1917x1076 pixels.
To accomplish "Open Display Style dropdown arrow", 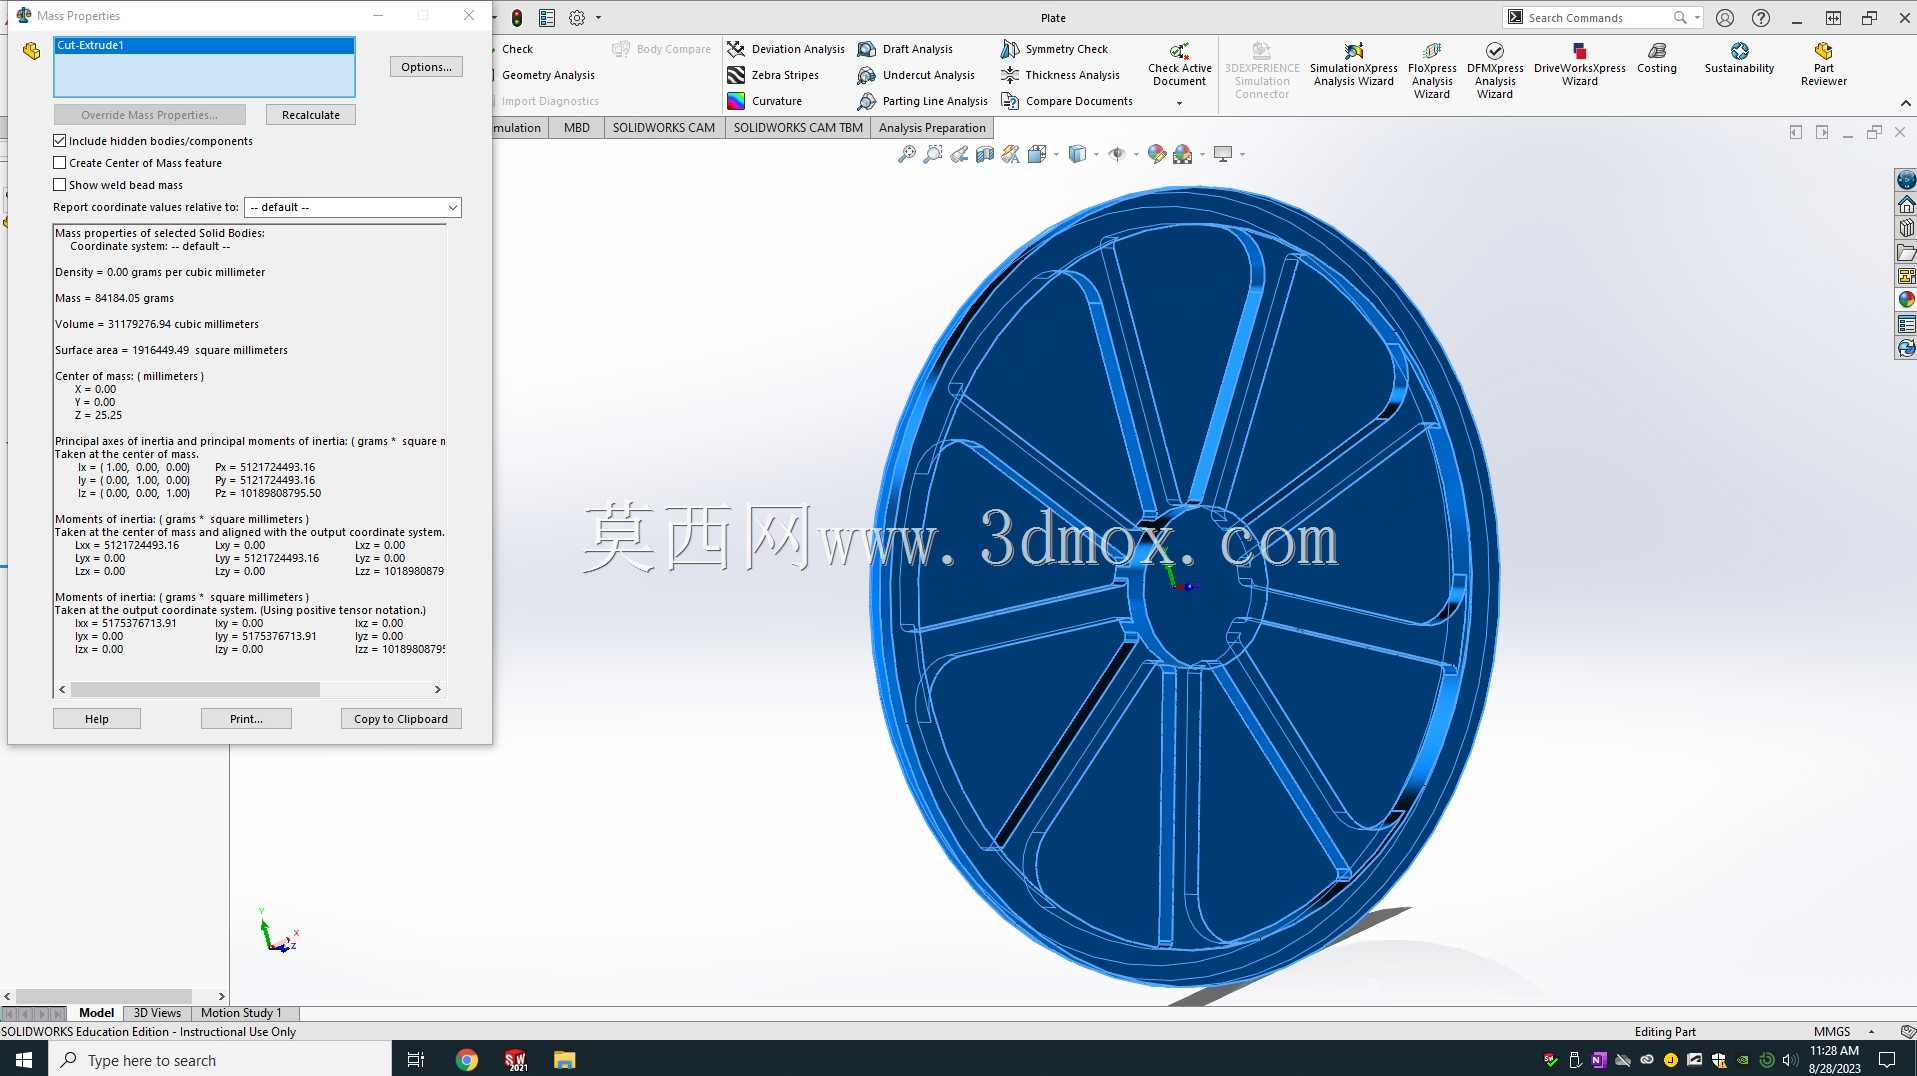I will click(x=1096, y=154).
